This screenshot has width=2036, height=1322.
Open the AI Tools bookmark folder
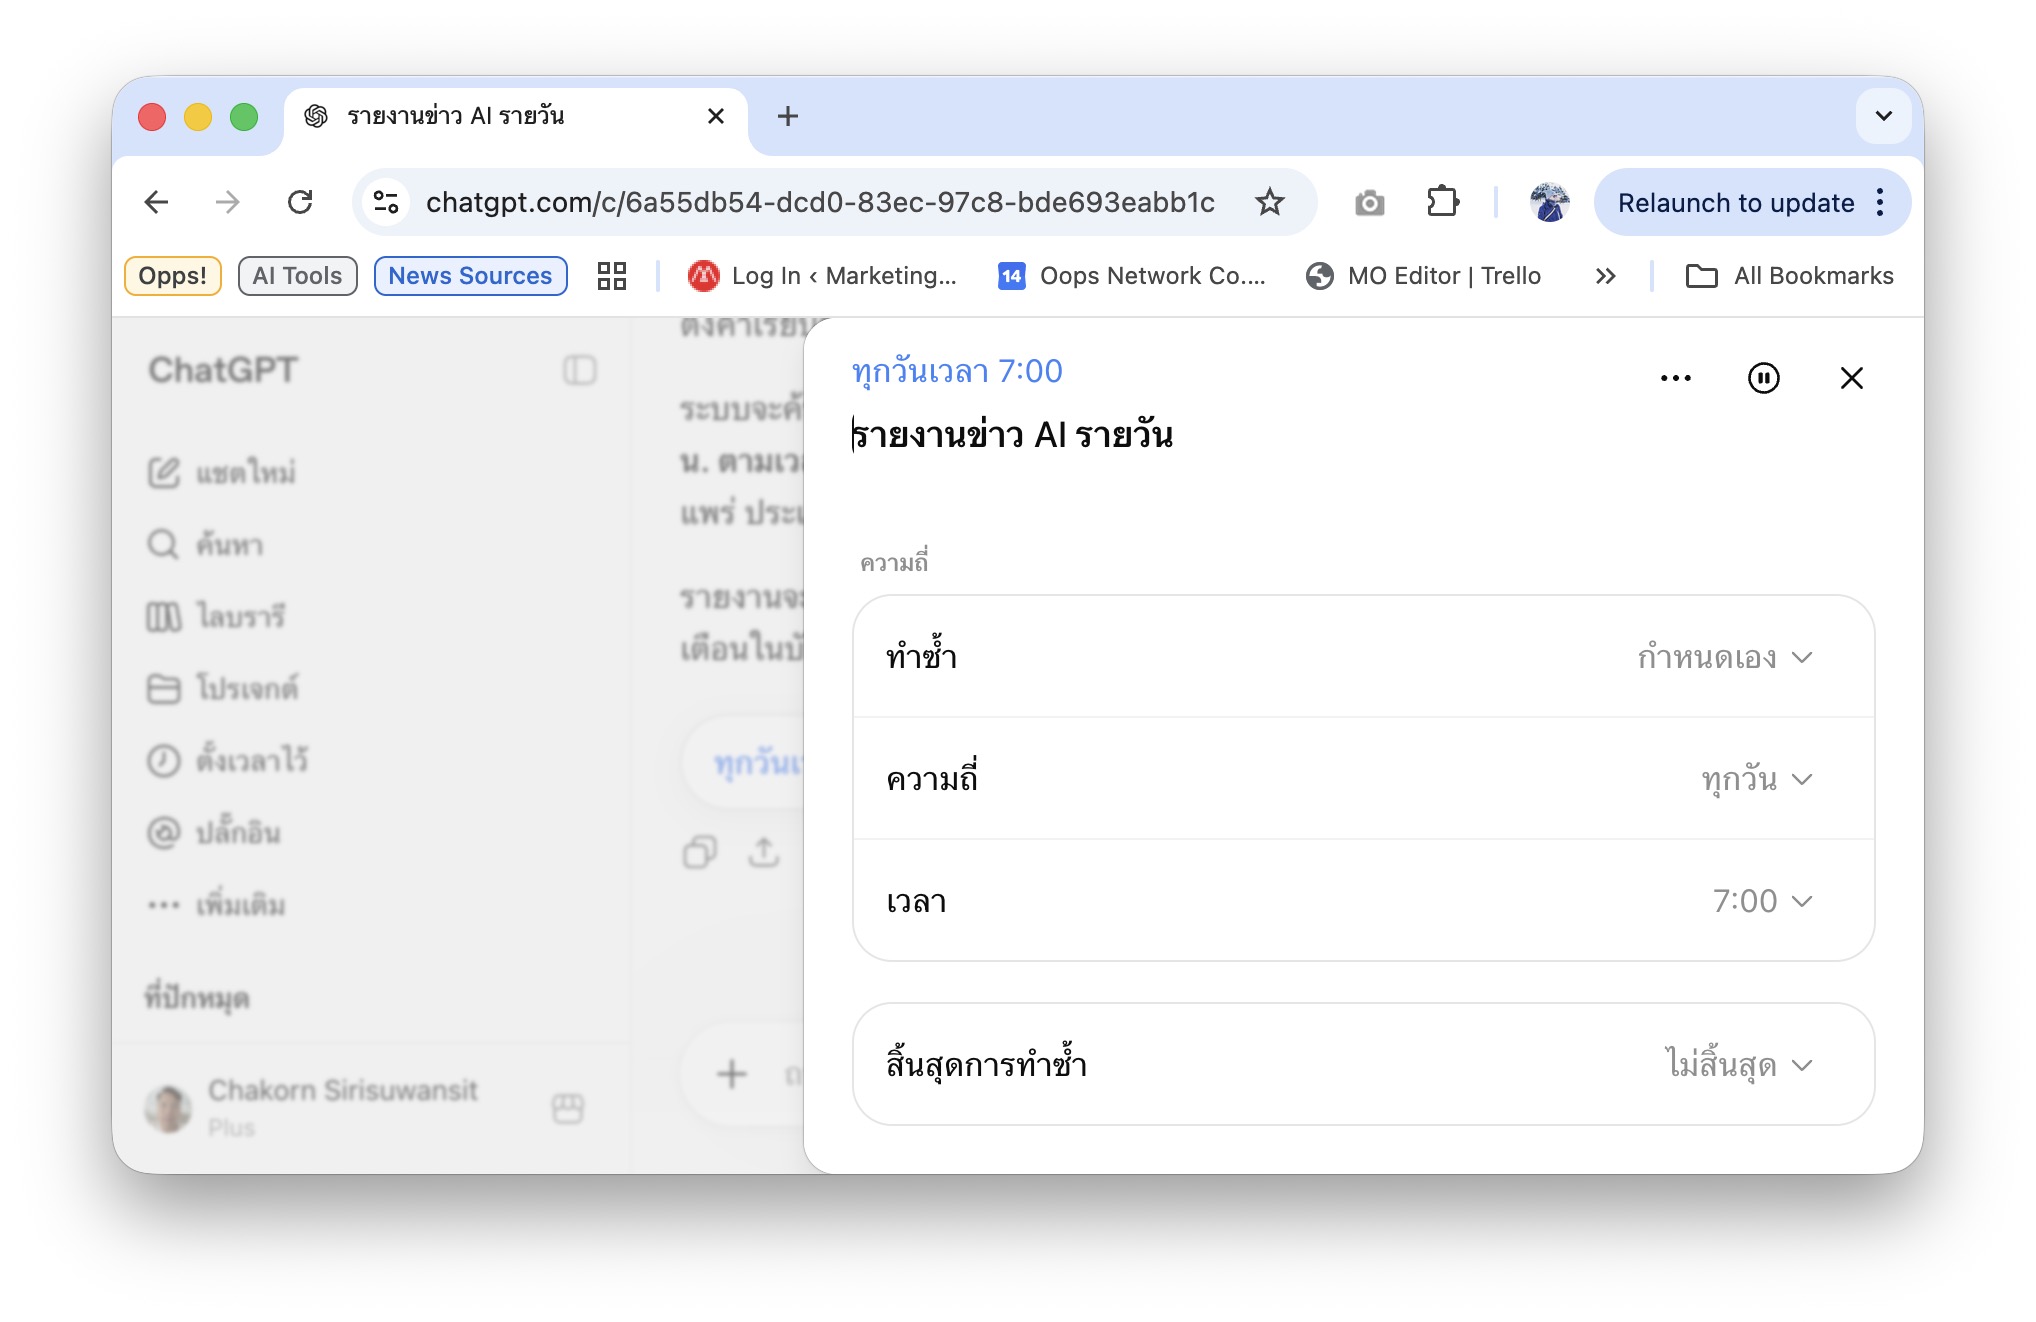click(x=297, y=276)
